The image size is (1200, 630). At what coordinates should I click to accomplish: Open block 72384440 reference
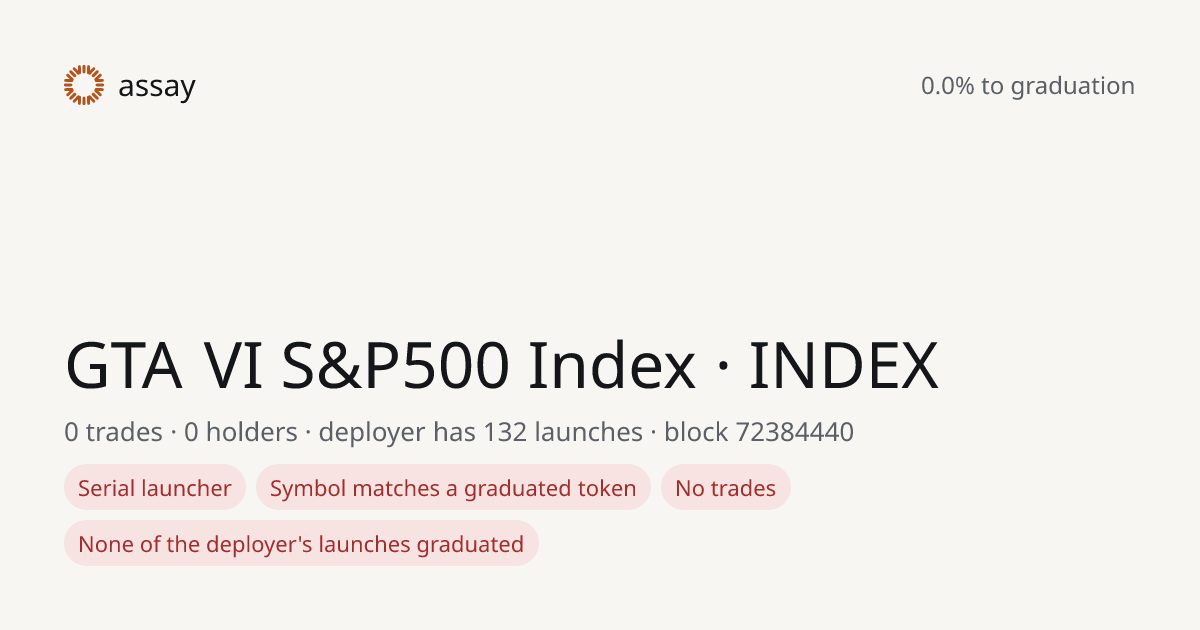(x=759, y=432)
